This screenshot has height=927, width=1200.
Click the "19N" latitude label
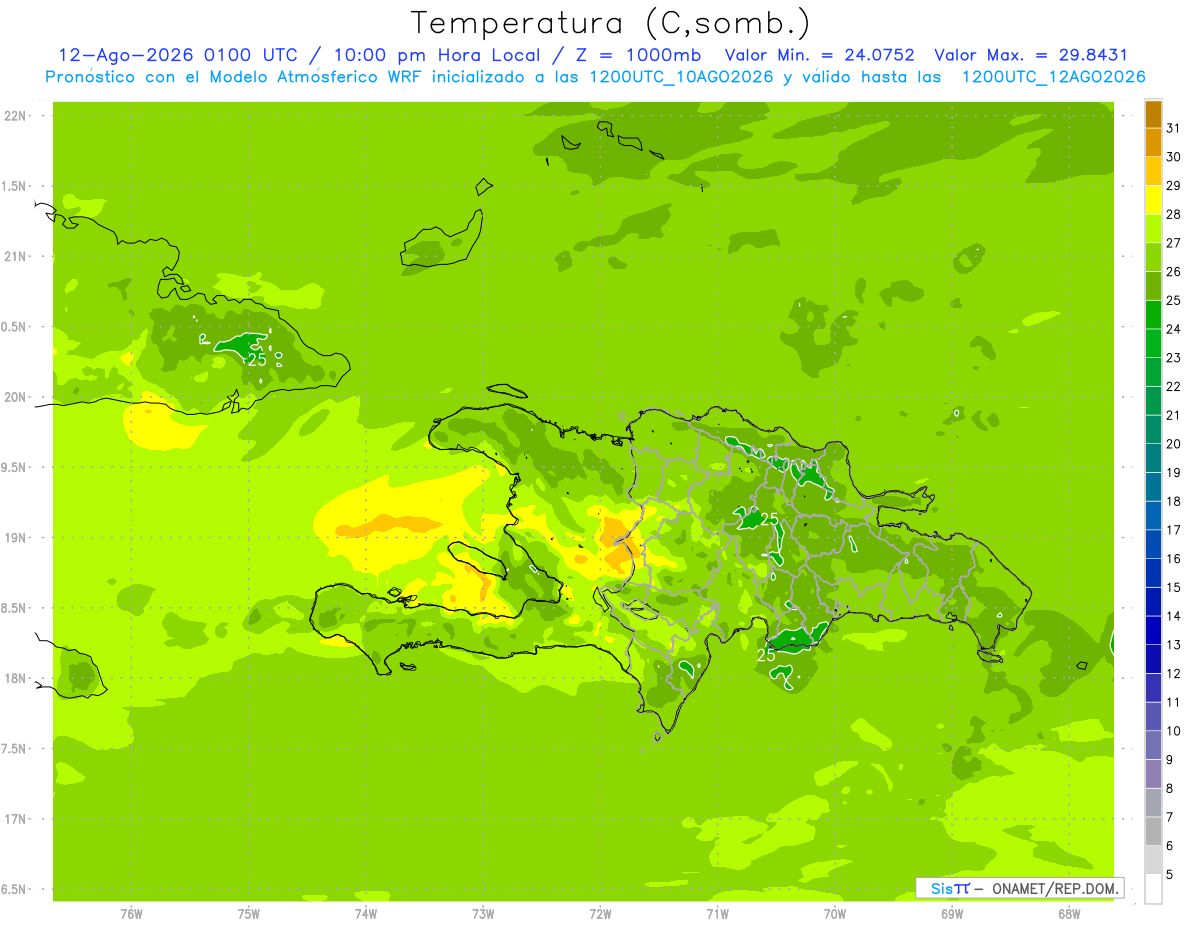click(17, 538)
